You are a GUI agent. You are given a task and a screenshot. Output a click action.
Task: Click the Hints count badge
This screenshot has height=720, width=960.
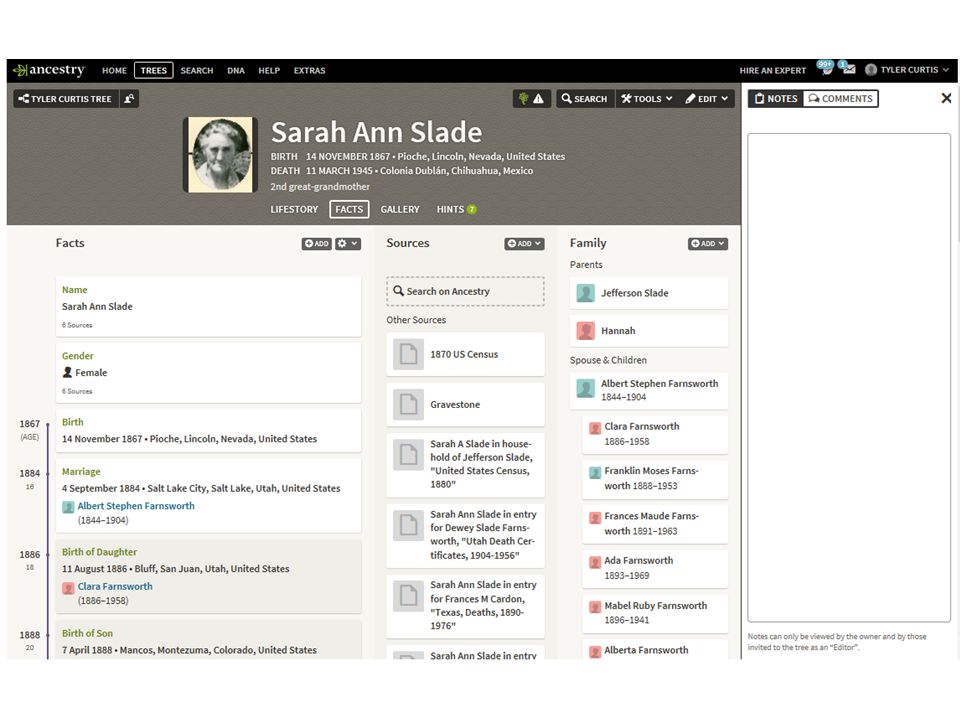click(x=471, y=209)
